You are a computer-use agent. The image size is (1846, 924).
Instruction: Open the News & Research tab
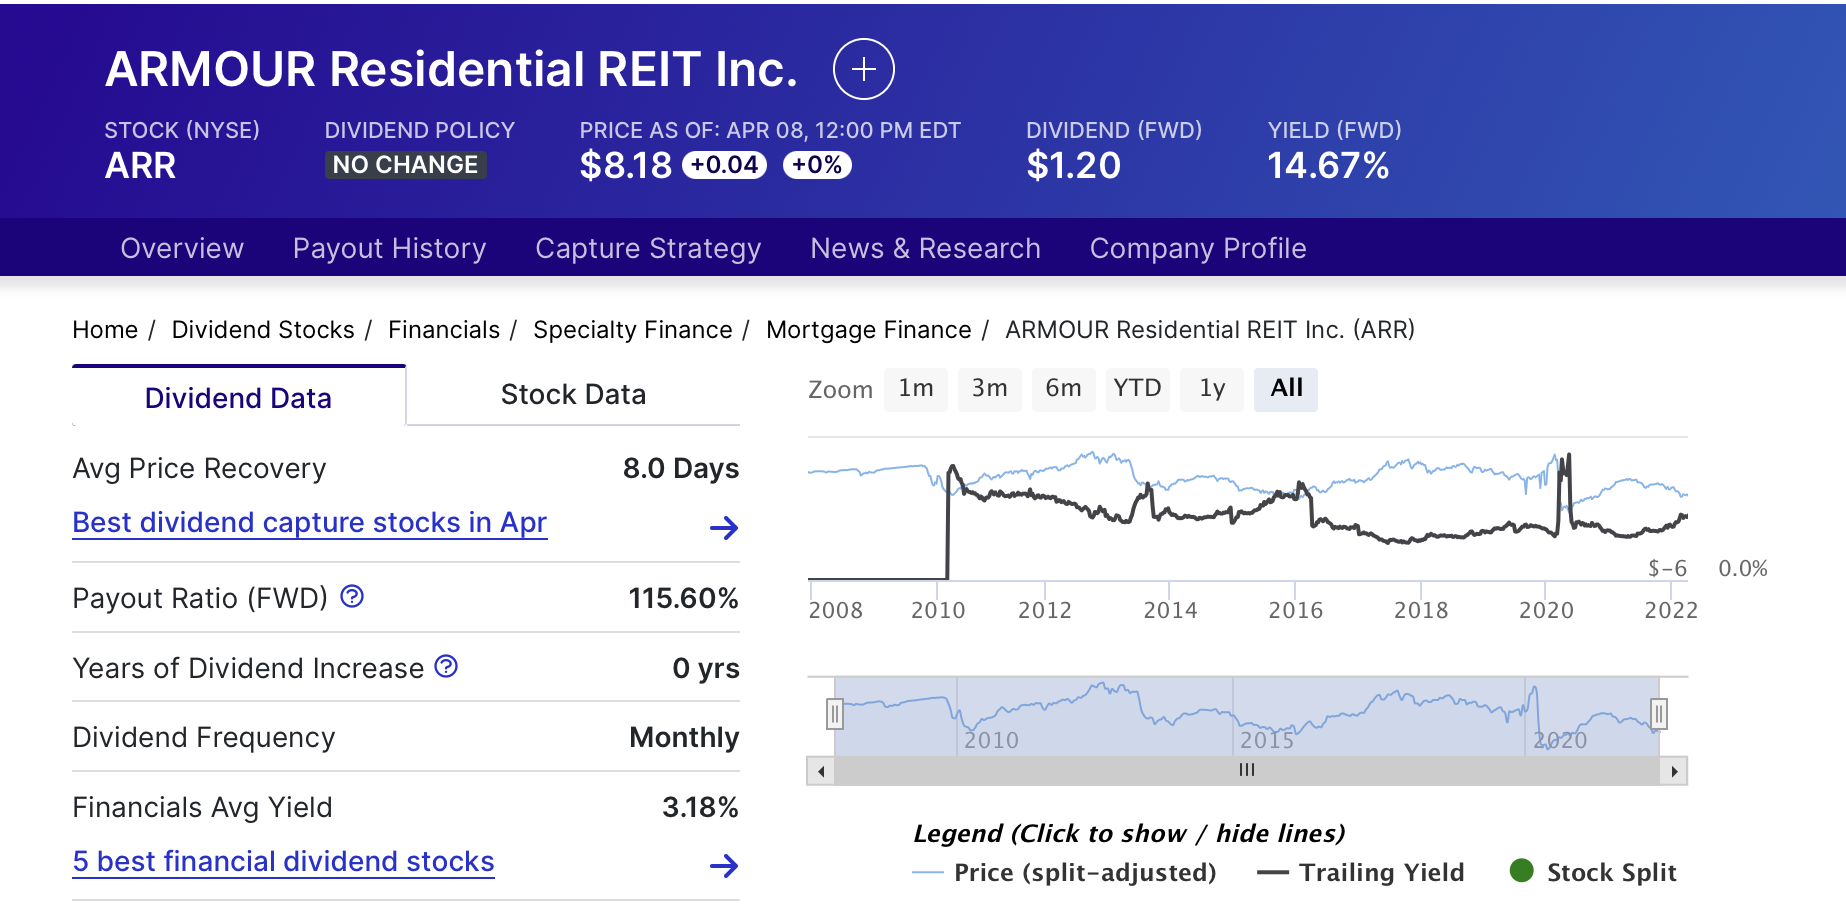tap(925, 248)
